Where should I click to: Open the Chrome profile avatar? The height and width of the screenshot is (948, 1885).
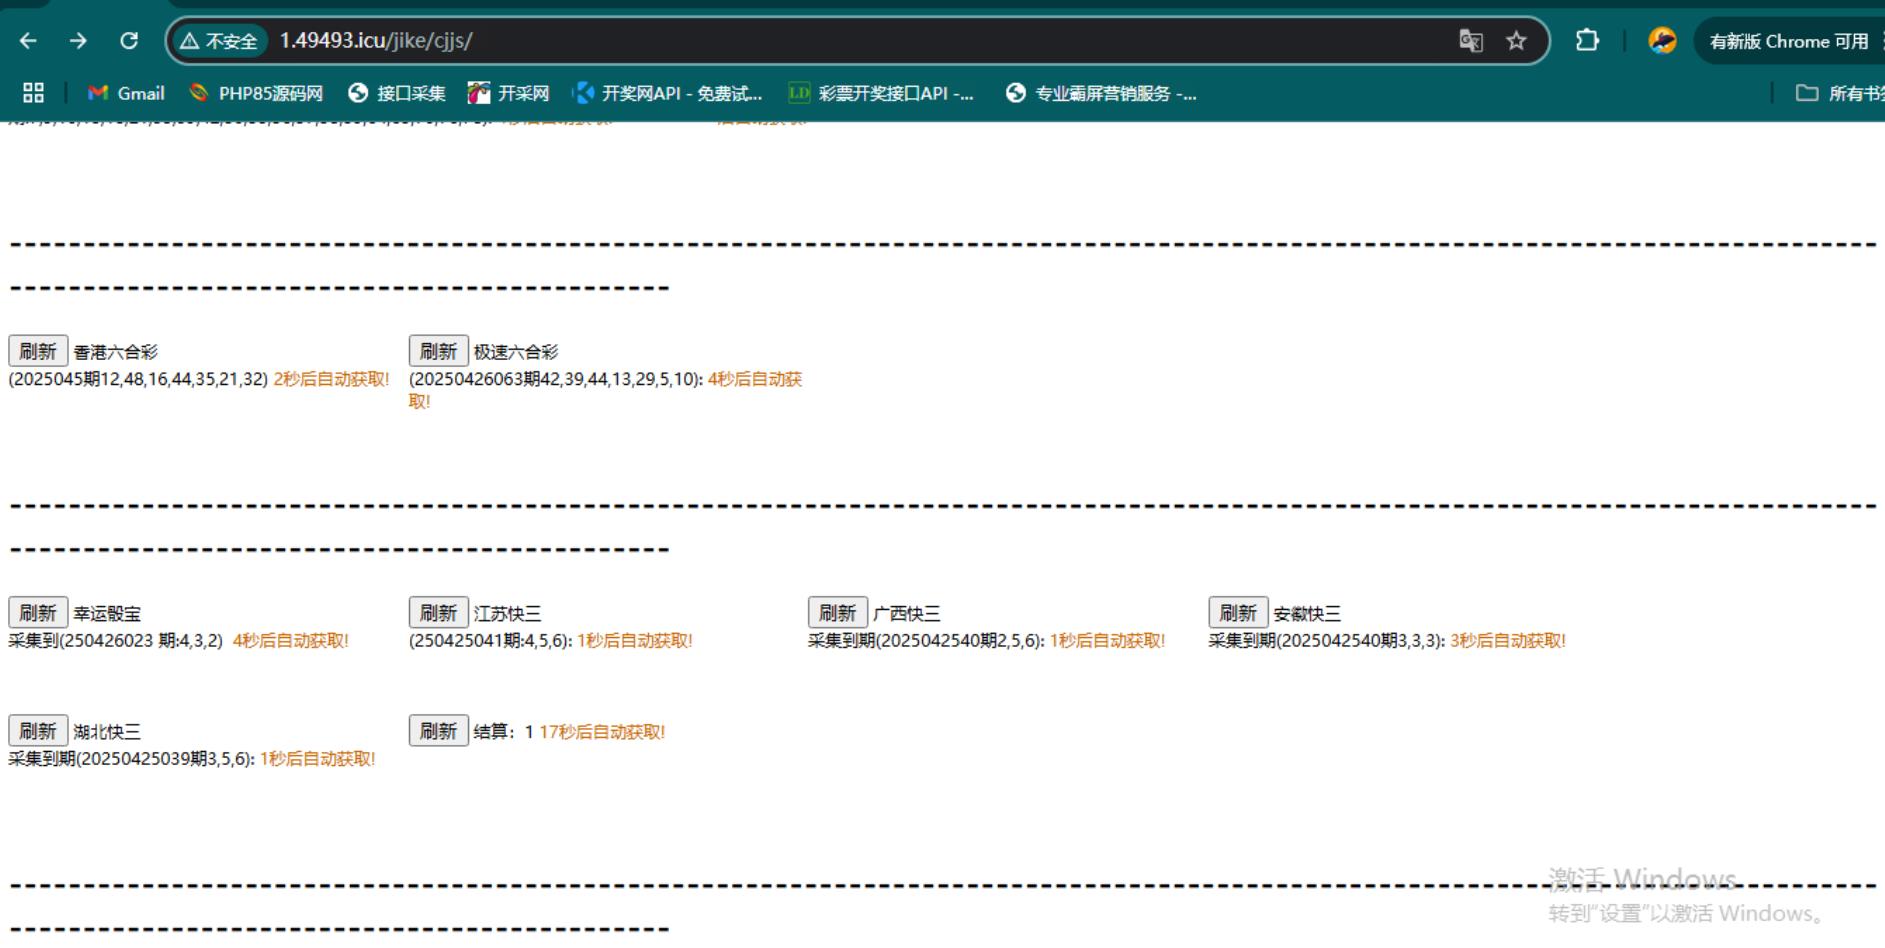tap(1662, 41)
